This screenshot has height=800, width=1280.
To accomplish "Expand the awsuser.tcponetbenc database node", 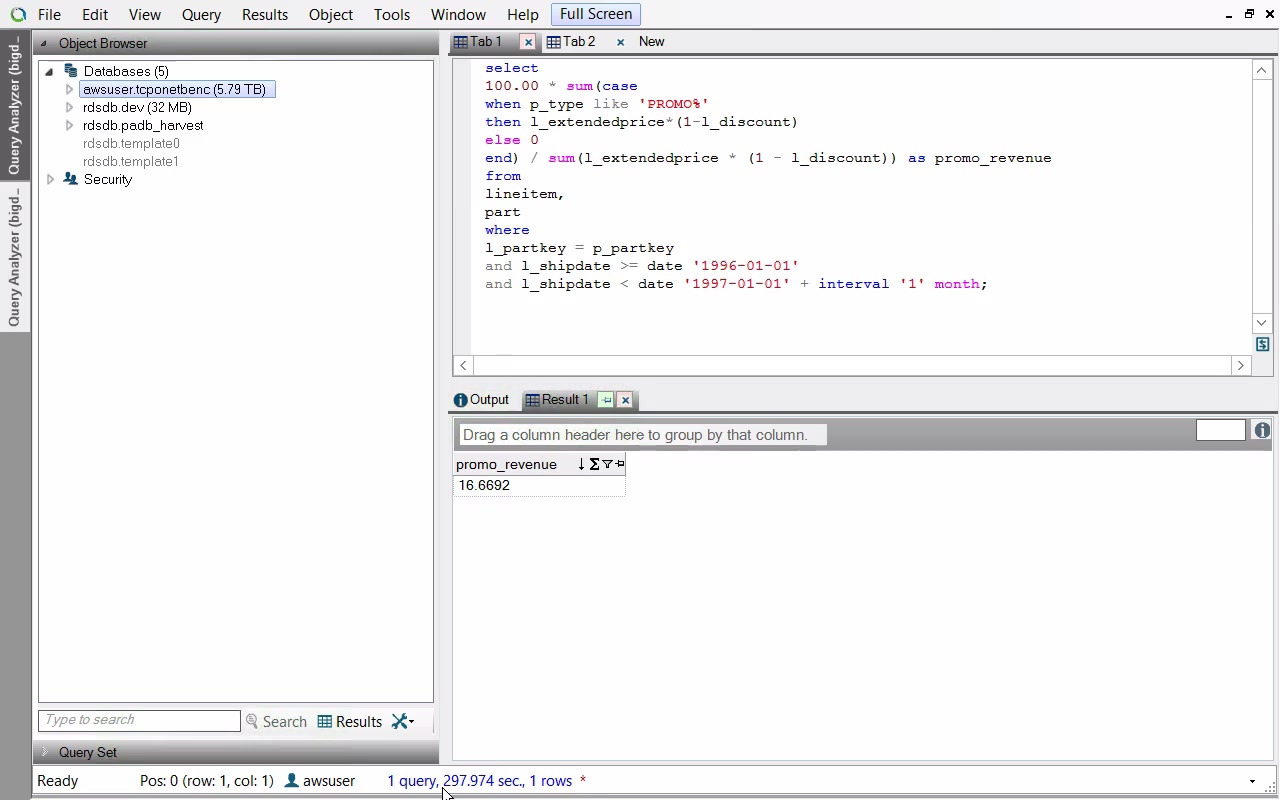I will tap(69, 89).
